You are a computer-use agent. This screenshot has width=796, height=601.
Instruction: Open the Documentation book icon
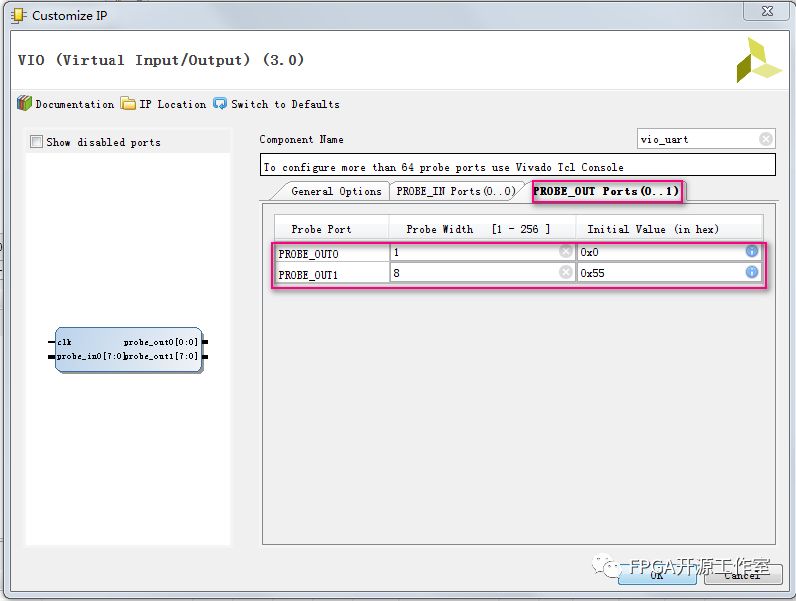click(25, 104)
